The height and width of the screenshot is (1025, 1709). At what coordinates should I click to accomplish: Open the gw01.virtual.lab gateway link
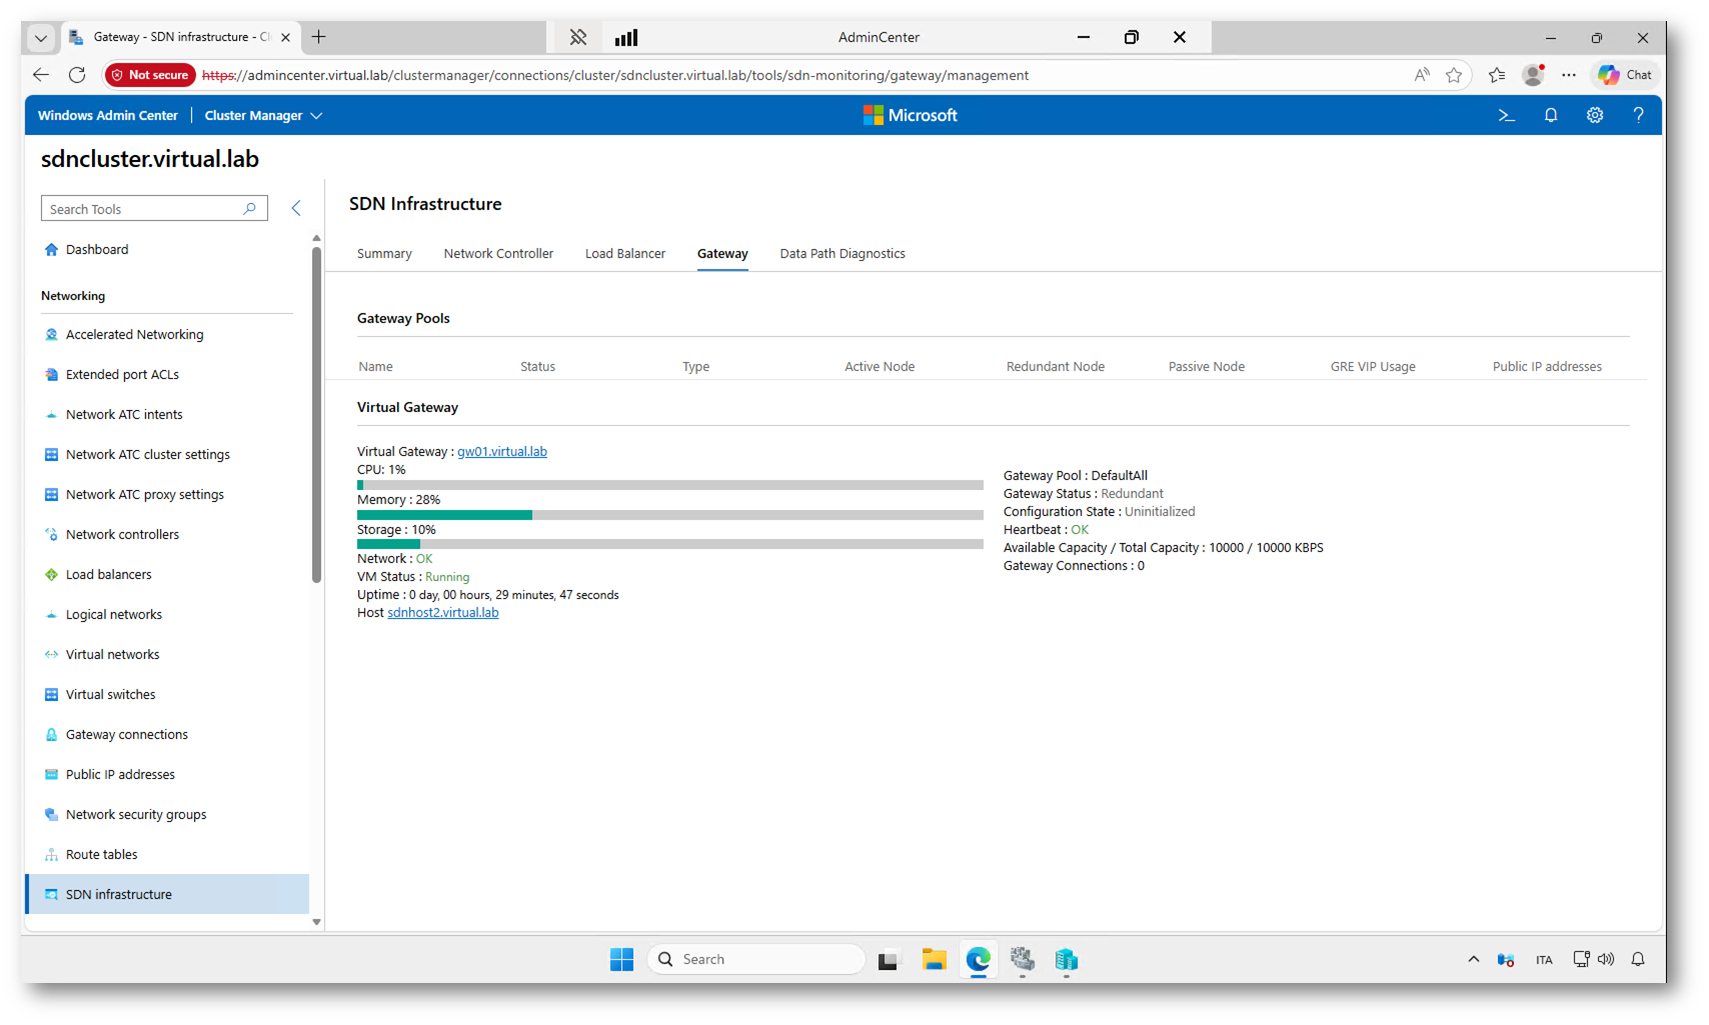tap(502, 452)
